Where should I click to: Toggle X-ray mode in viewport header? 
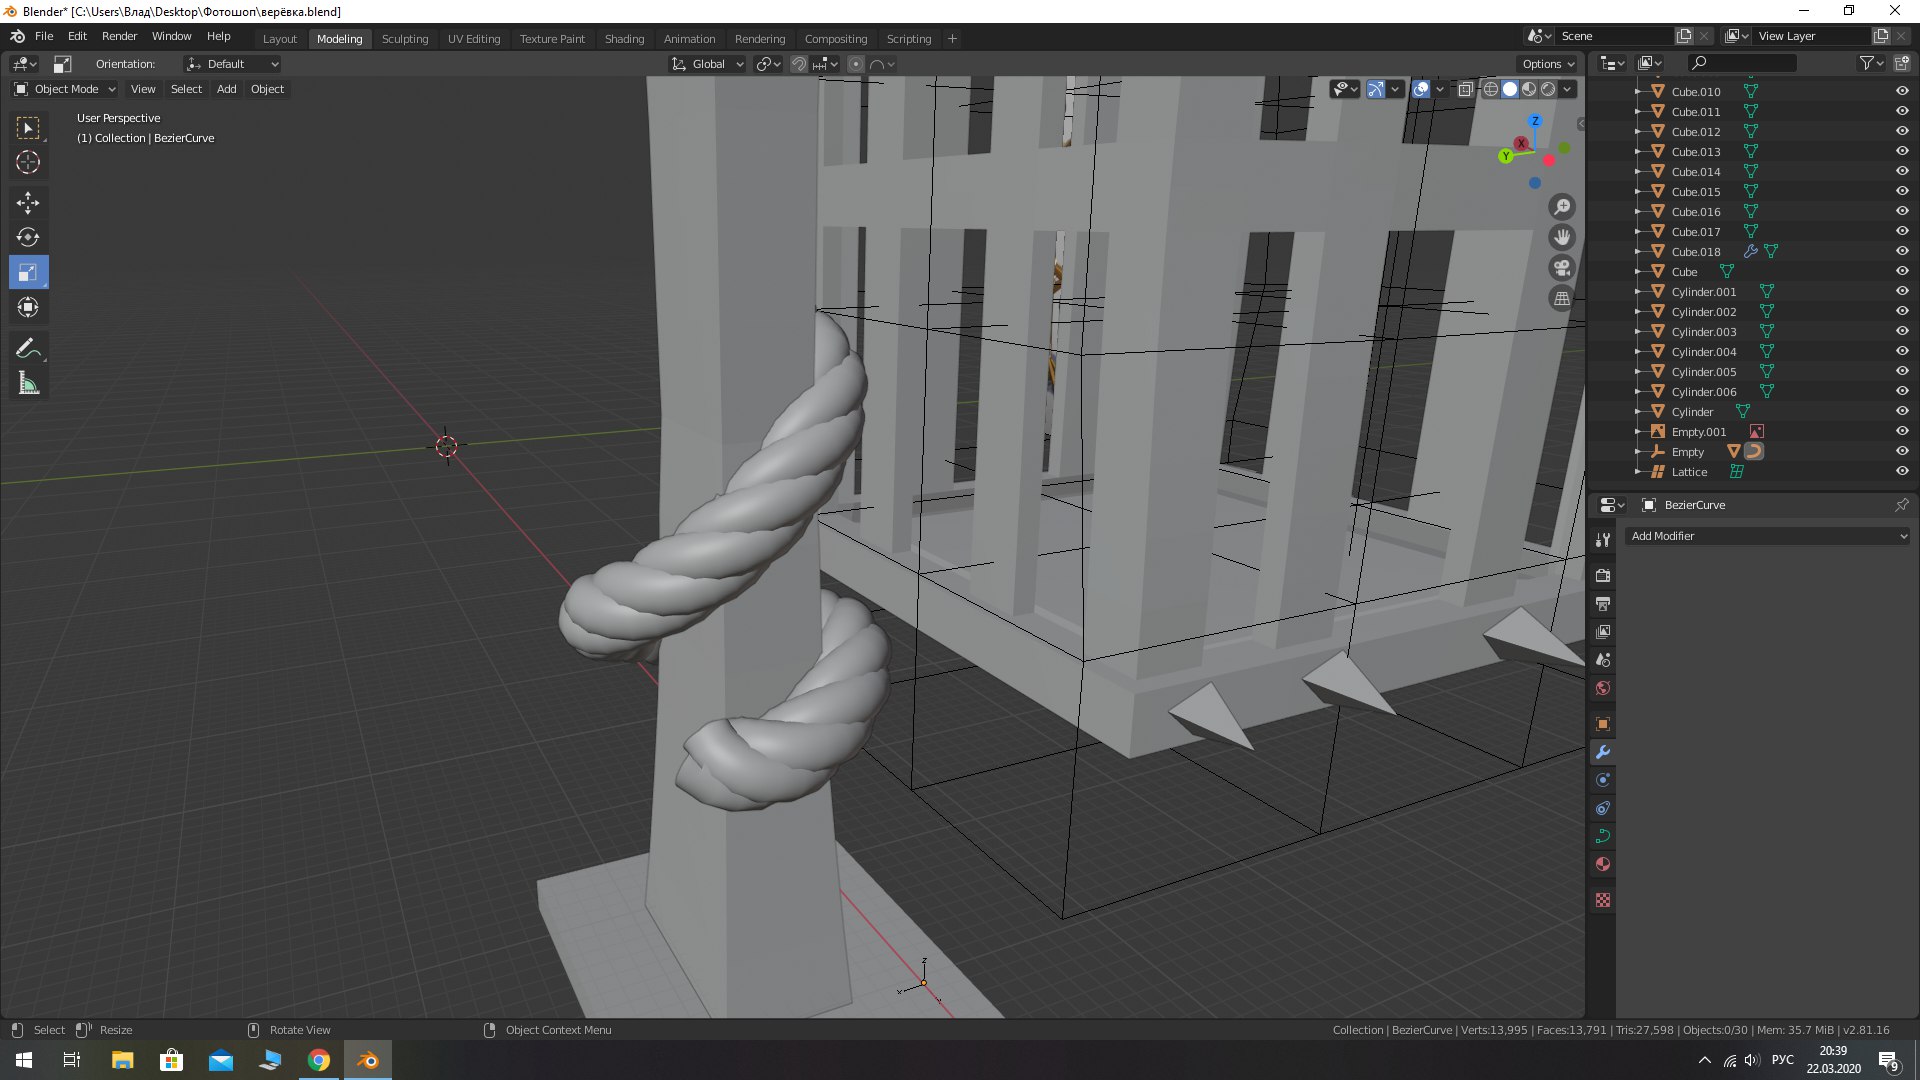click(1465, 89)
